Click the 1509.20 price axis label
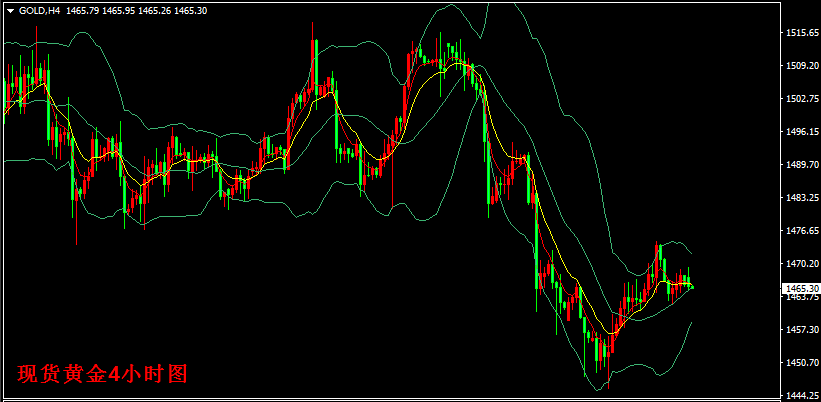The image size is (821, 402). coord(802,65)
